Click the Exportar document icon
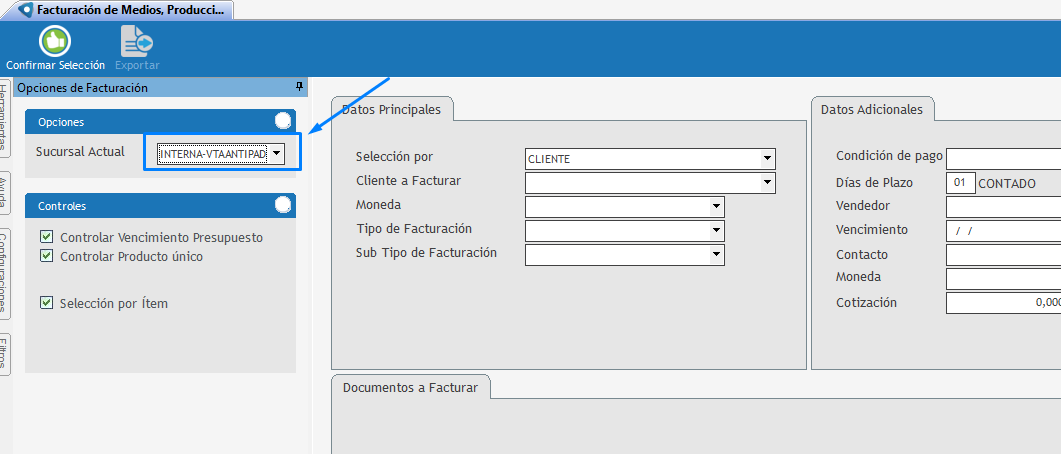Screen dimensions: 1061x454 [x=135, y=40]
